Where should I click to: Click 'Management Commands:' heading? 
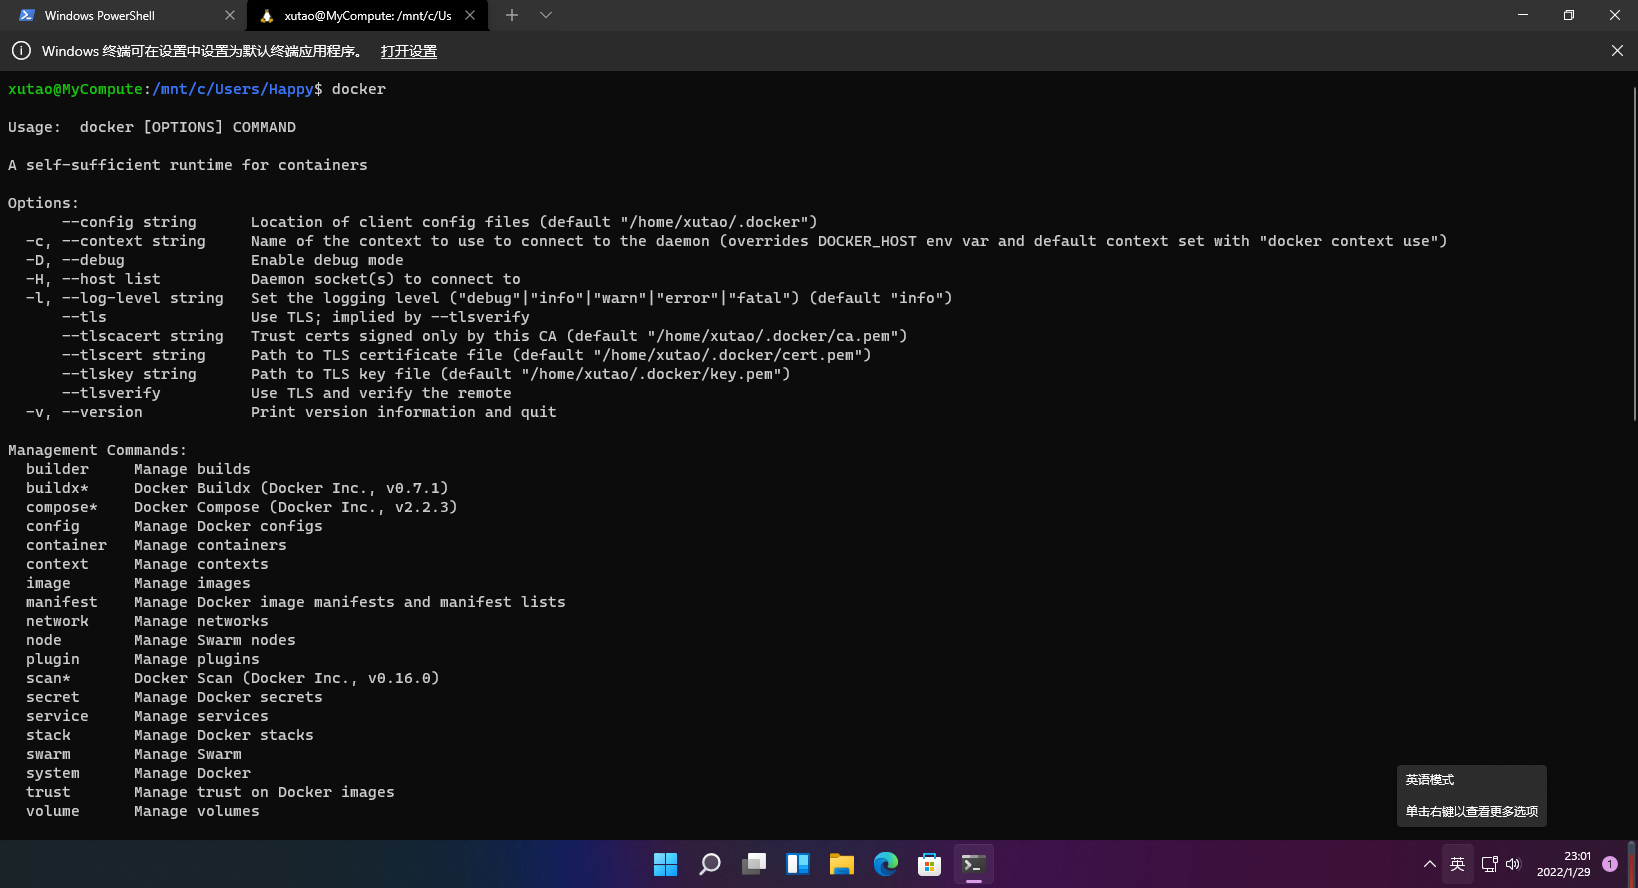(98, 450)
